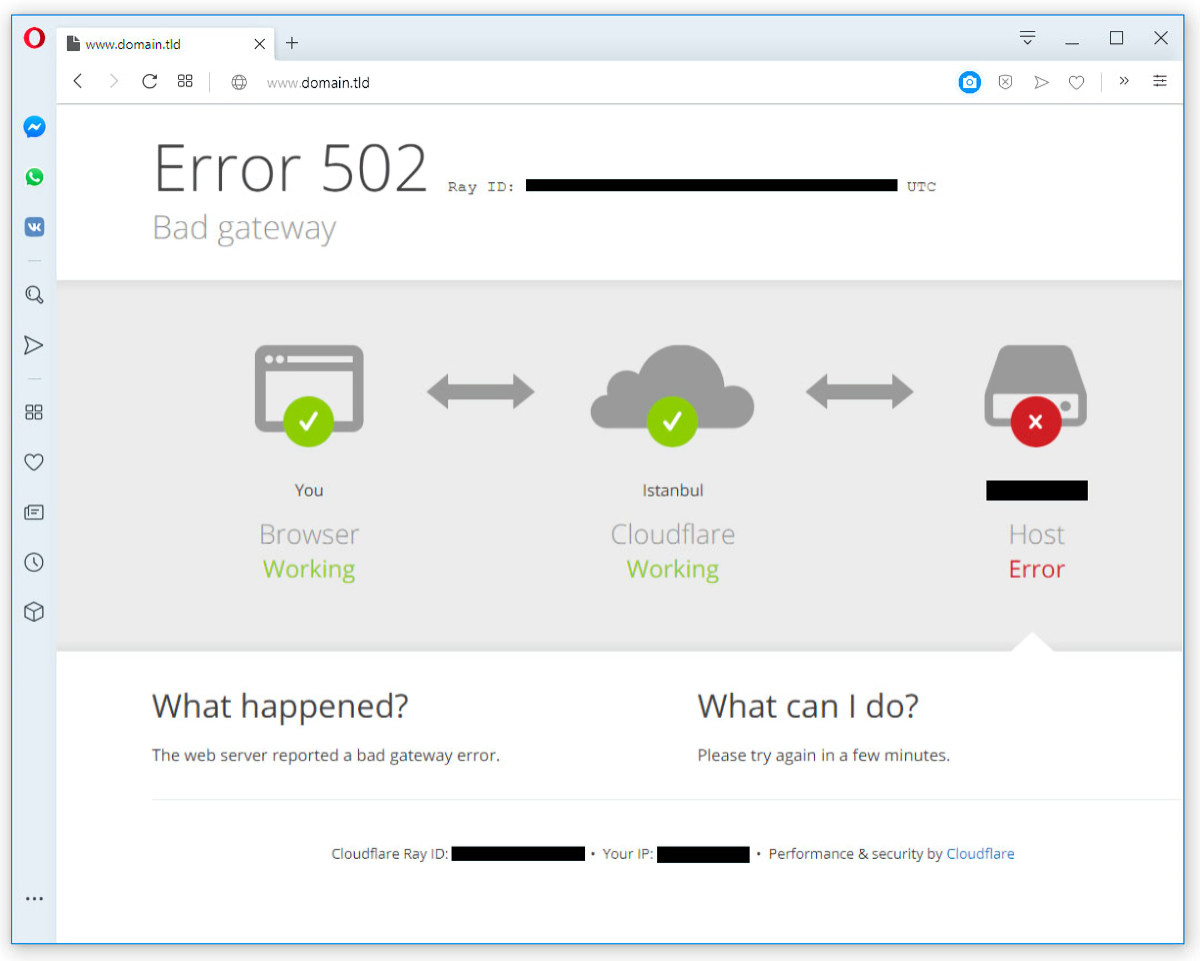1200x961 pixels.
Task: Go forward to the next page
Action: pos(113,82)
